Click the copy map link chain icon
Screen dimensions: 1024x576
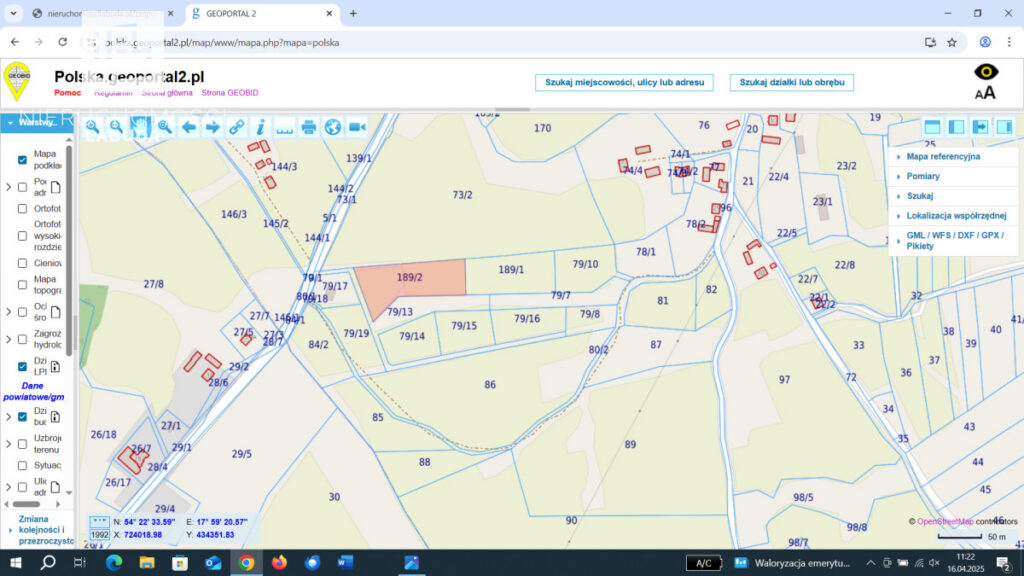[x=236, y=127]
